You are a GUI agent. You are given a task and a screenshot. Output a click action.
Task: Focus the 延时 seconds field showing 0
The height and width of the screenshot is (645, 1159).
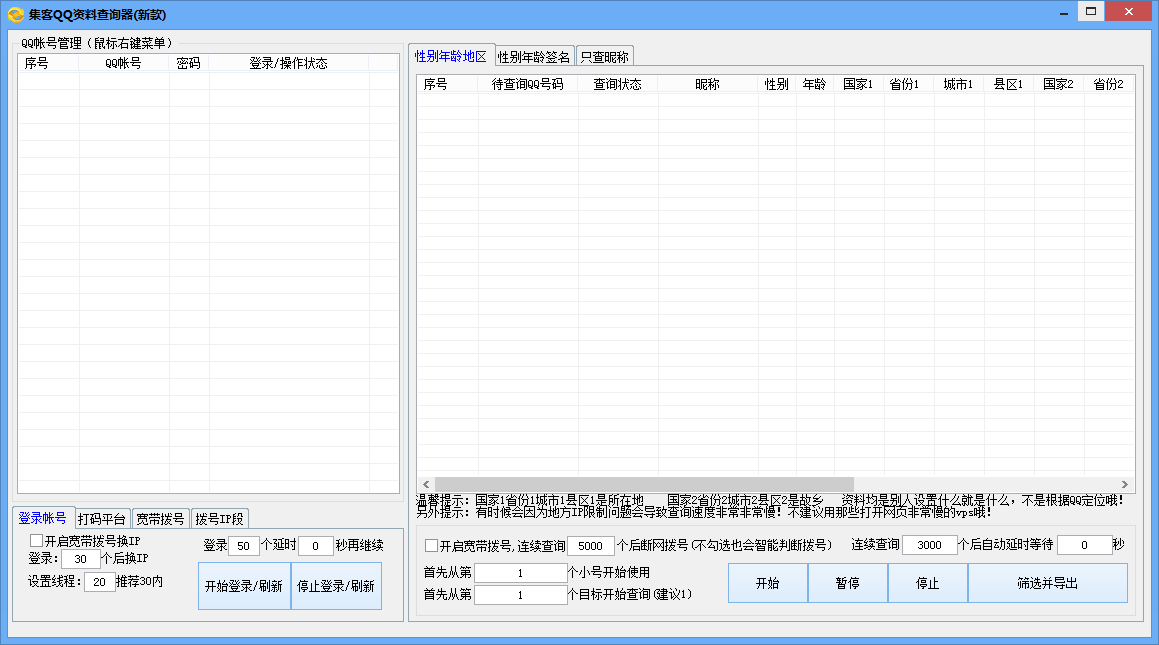pos(316,546)
